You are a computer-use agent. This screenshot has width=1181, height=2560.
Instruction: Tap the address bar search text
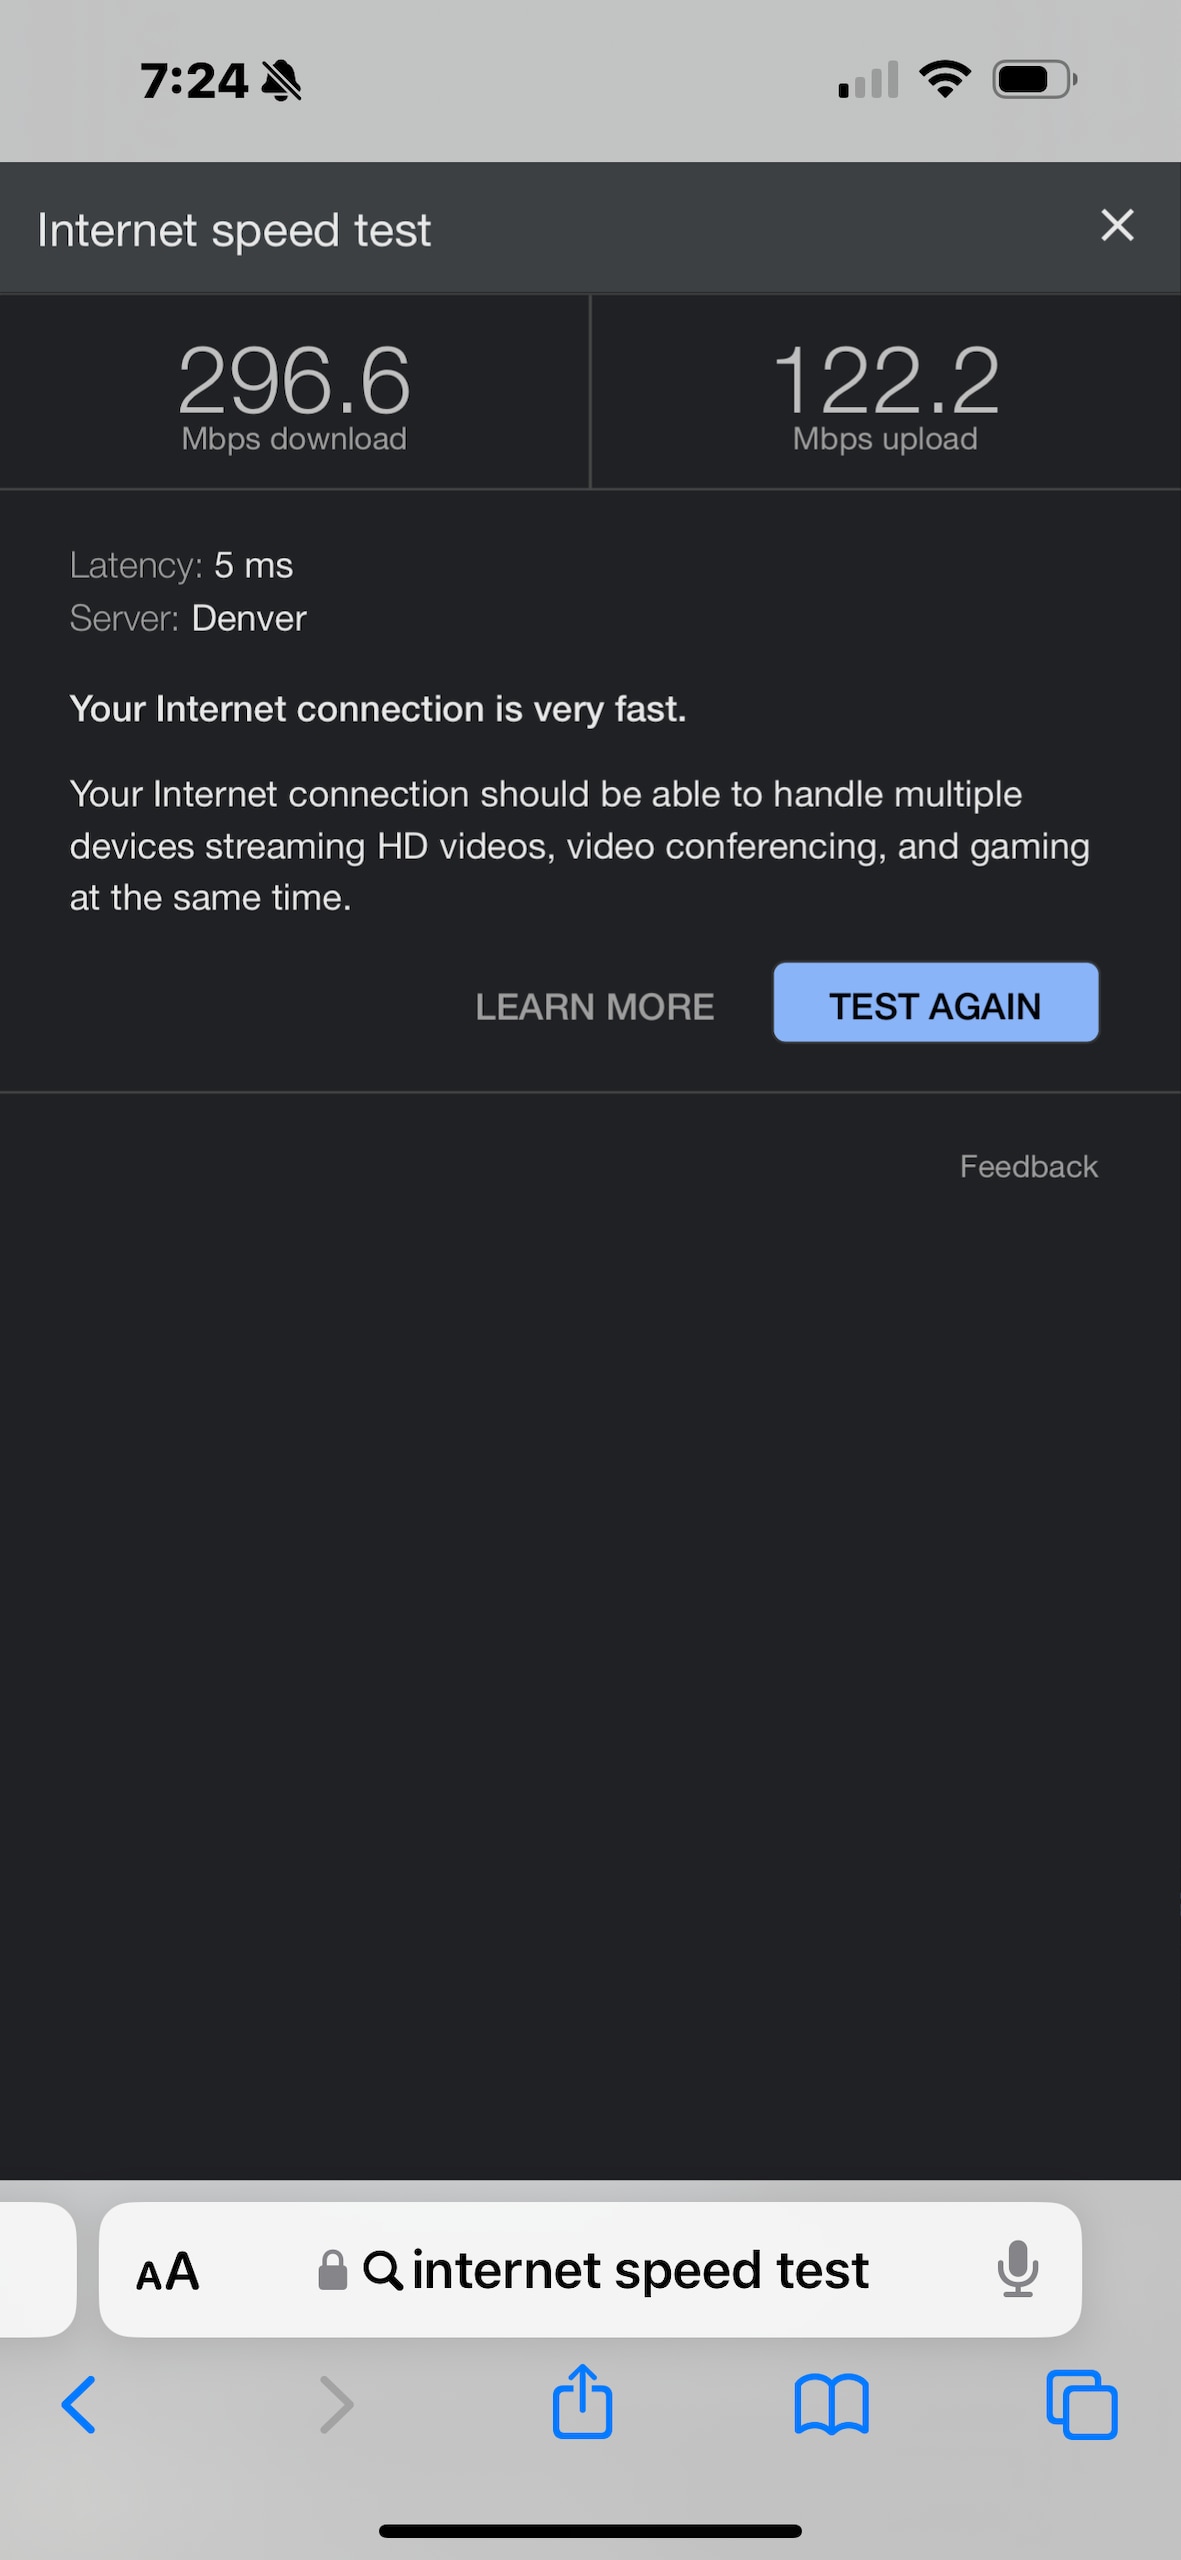pos(640,2270)
